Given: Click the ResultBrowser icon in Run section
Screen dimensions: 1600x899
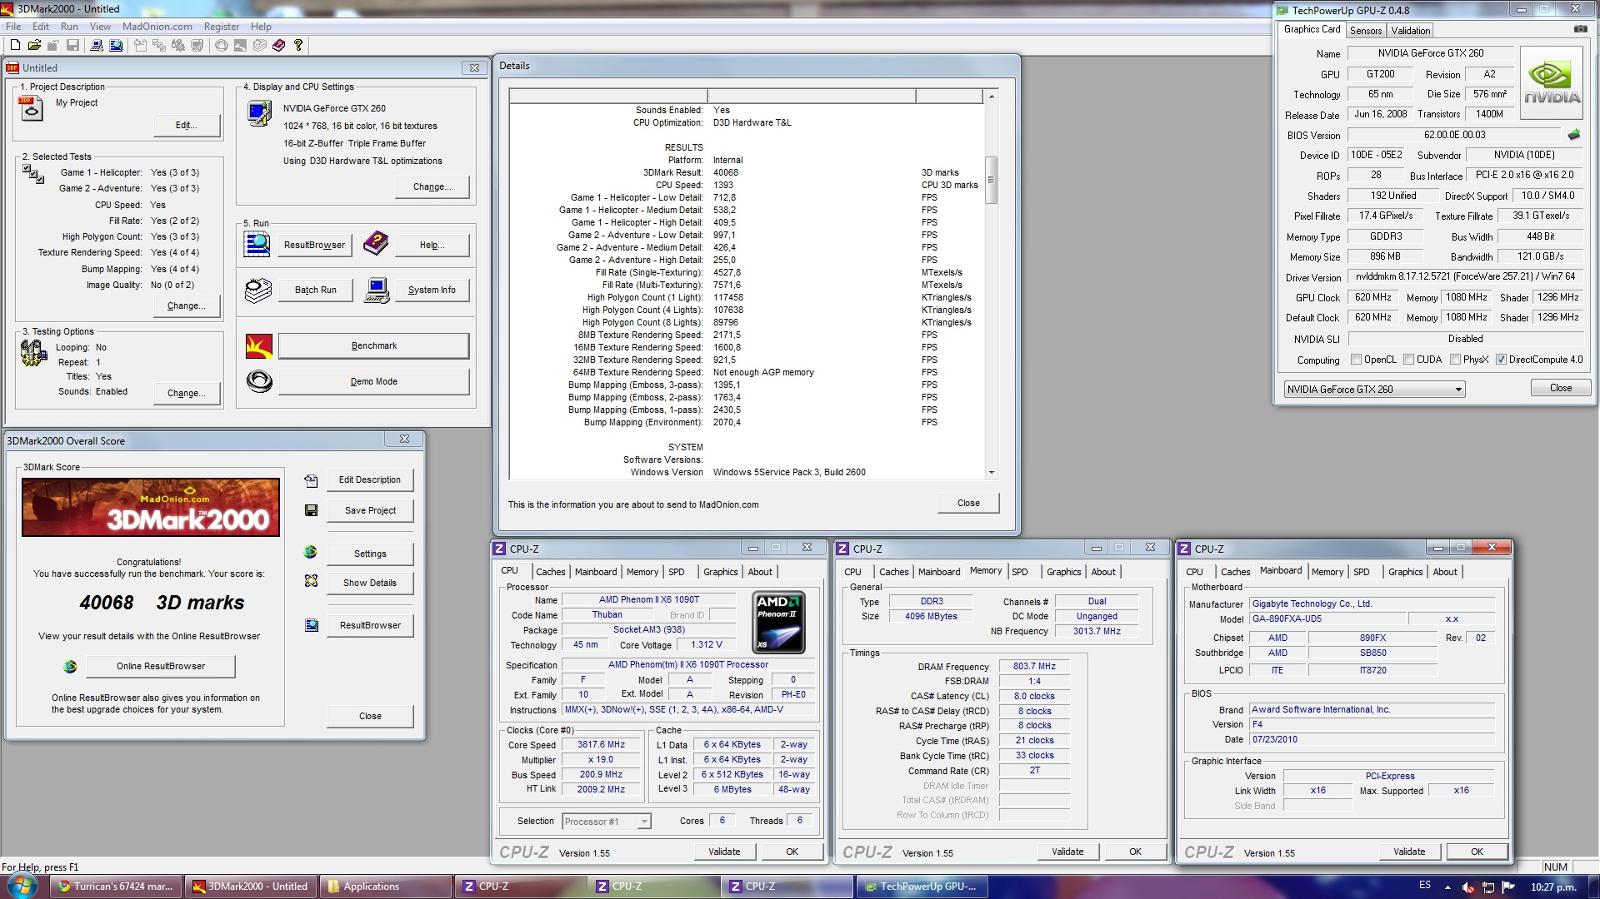Looking at the screenshot, I should point(258,243).
